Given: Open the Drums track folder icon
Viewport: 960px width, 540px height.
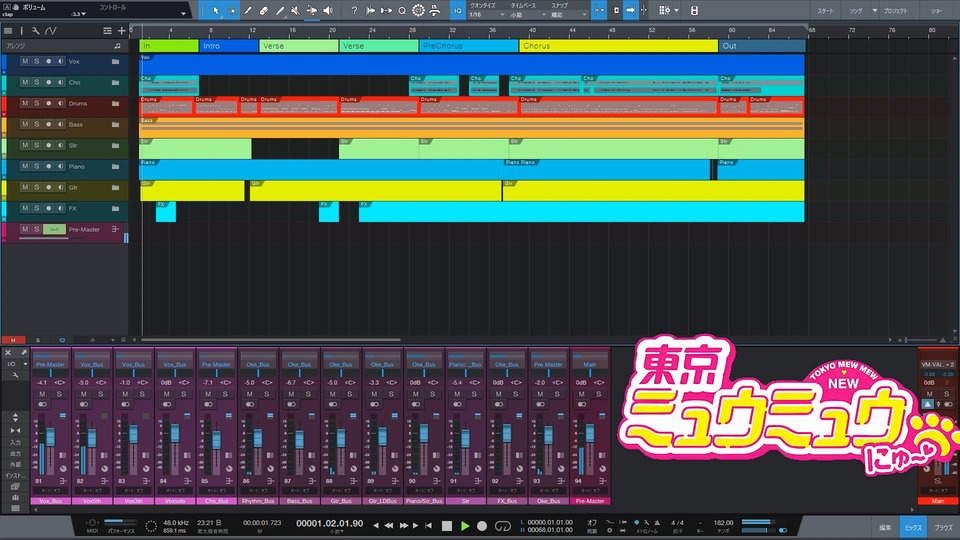Looking at the screenshot, I should click(x=115, y=103).
